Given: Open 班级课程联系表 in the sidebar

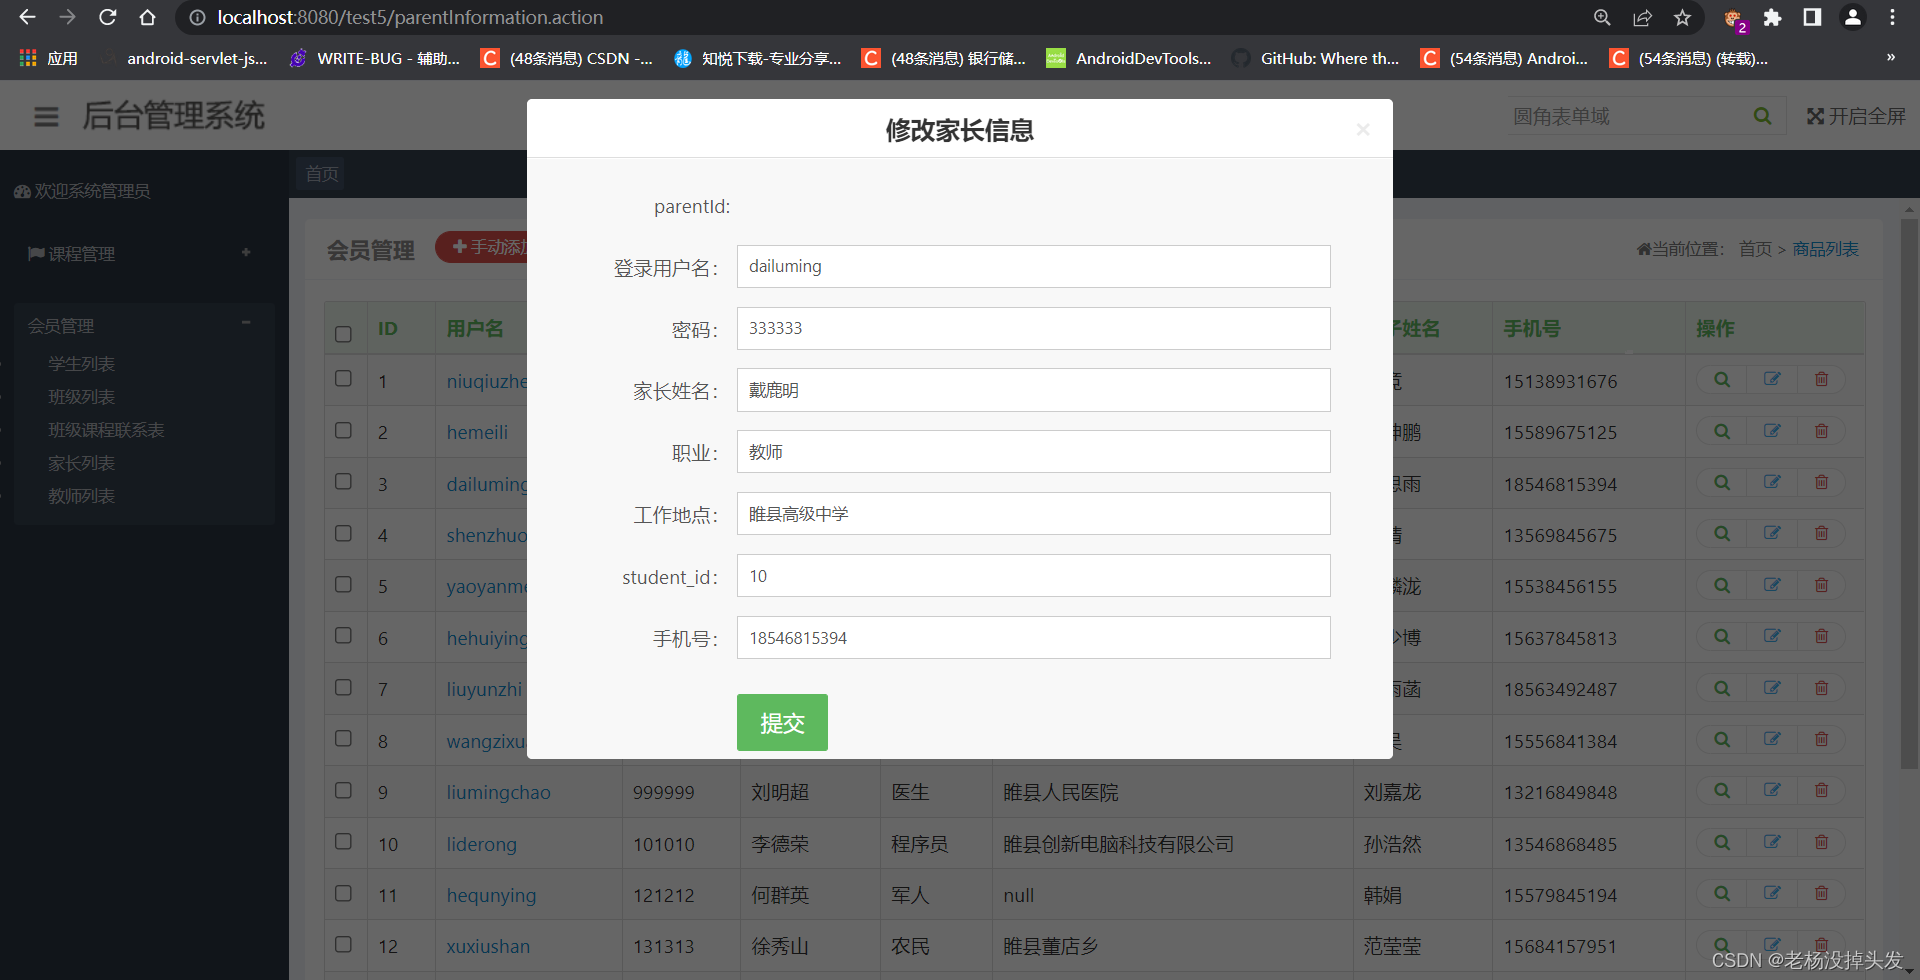Looking at the screenshot, I should coord(106,430).
